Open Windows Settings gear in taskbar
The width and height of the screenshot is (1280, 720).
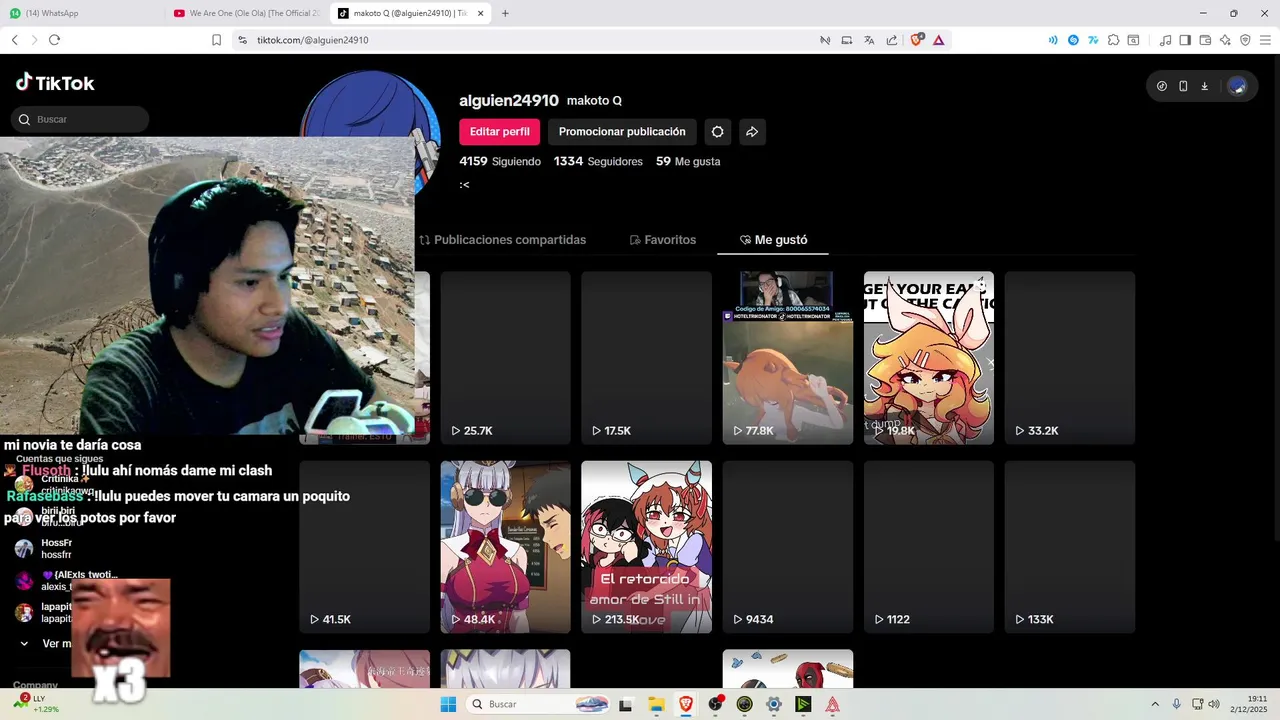click(773, 704)
